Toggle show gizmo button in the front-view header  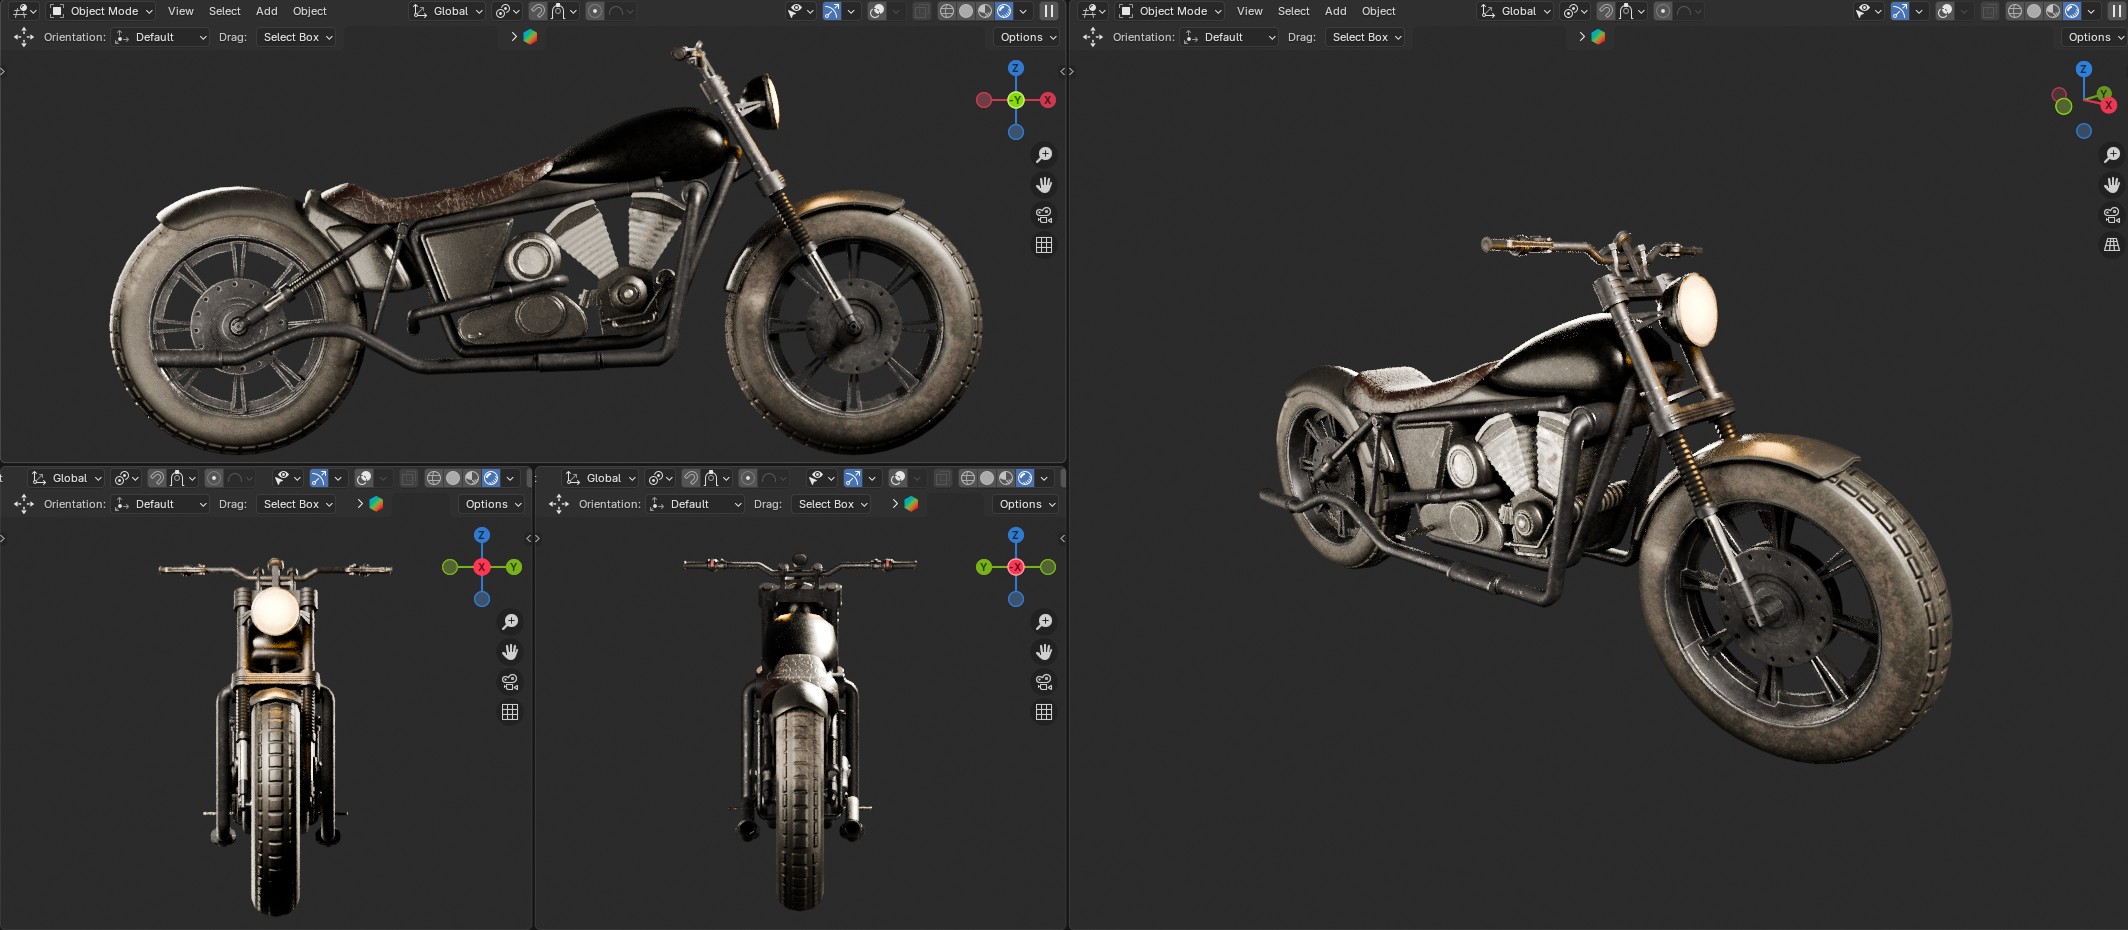[319, 478]
